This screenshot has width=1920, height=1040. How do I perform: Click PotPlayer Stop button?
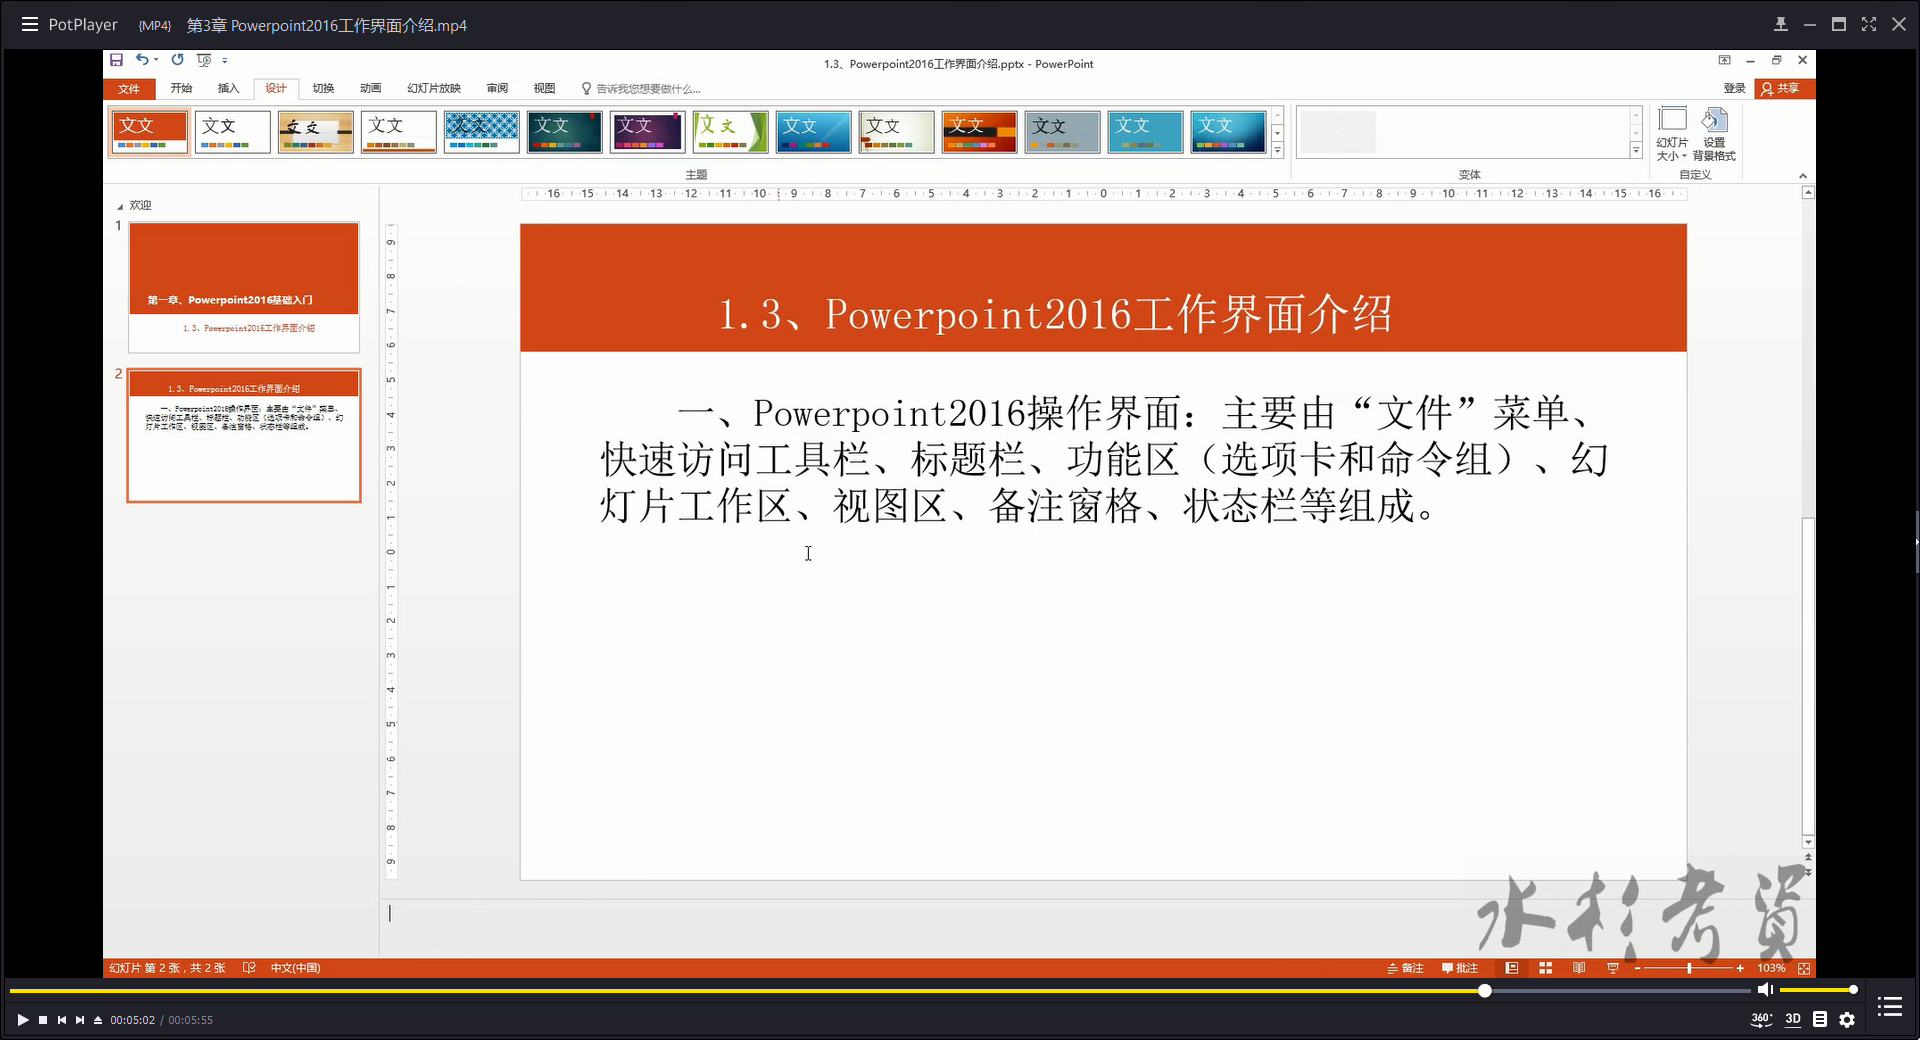coord(43,1020)
